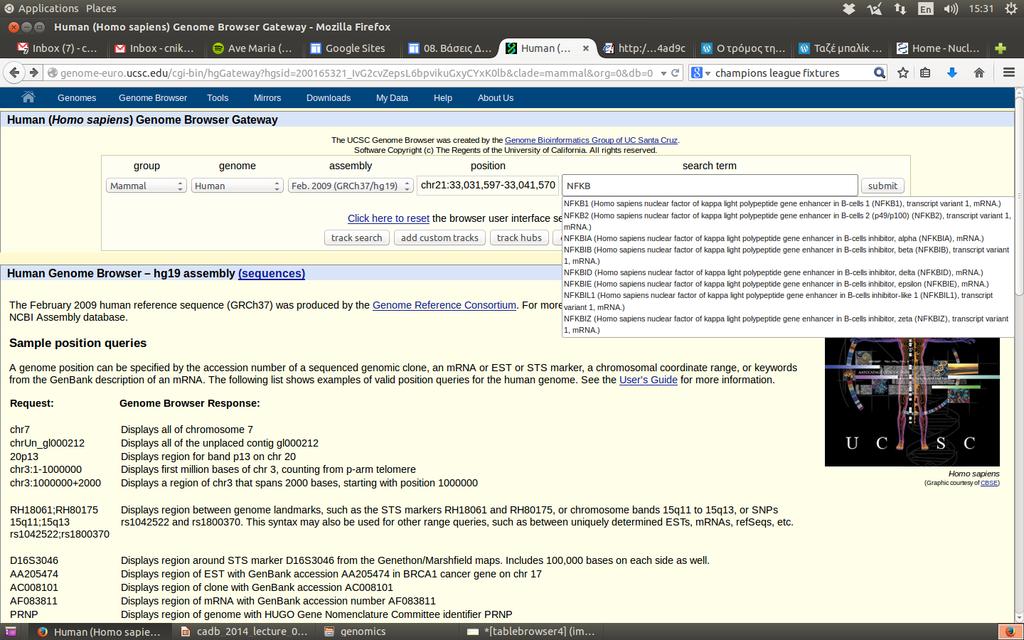Viewport: 1024px width, 640px height.
Task: Open the Genomes menu
Action: point(76,98)
